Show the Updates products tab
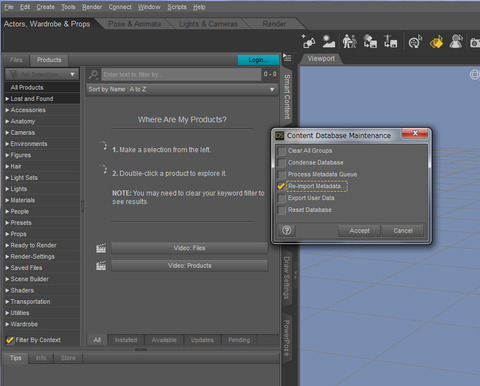The height and width of the screenshot is (386, 480). (x=202, y=340)
